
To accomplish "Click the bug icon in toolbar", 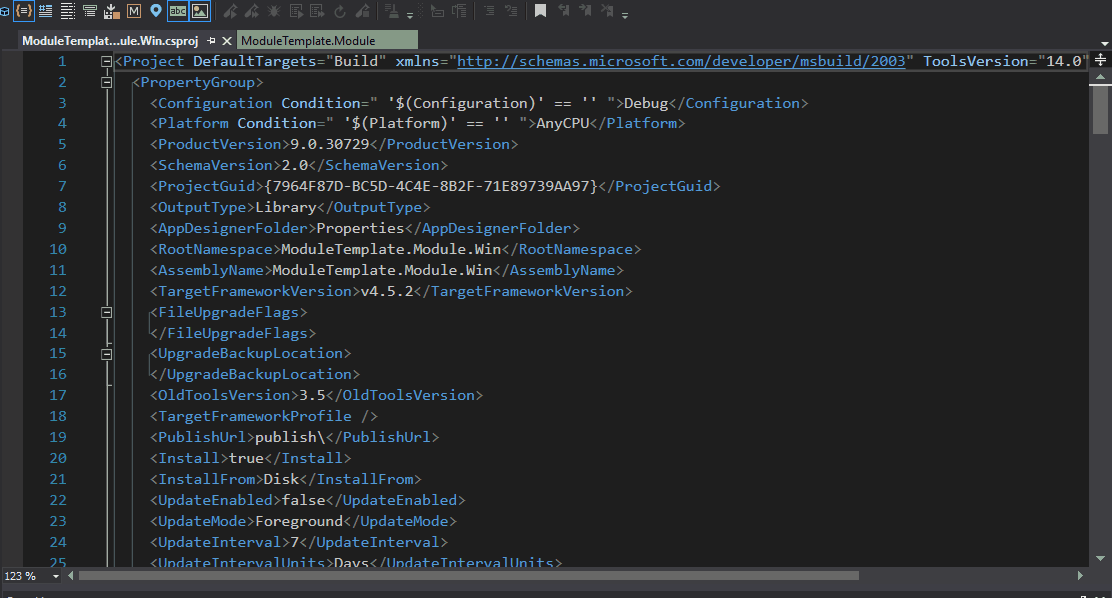I will [x=274, y=11].
